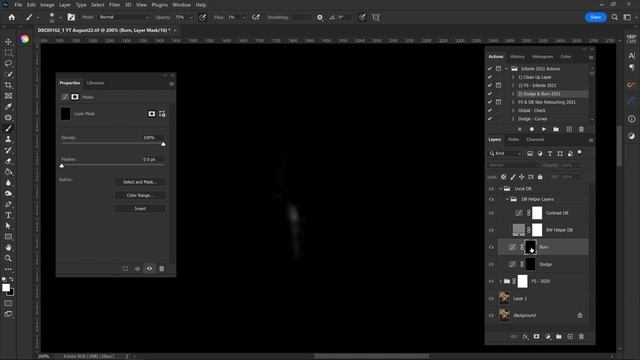The height and width of the screenshot is (360, 640).
Task: Open the brush Mode dropdown
Action: 123,17
